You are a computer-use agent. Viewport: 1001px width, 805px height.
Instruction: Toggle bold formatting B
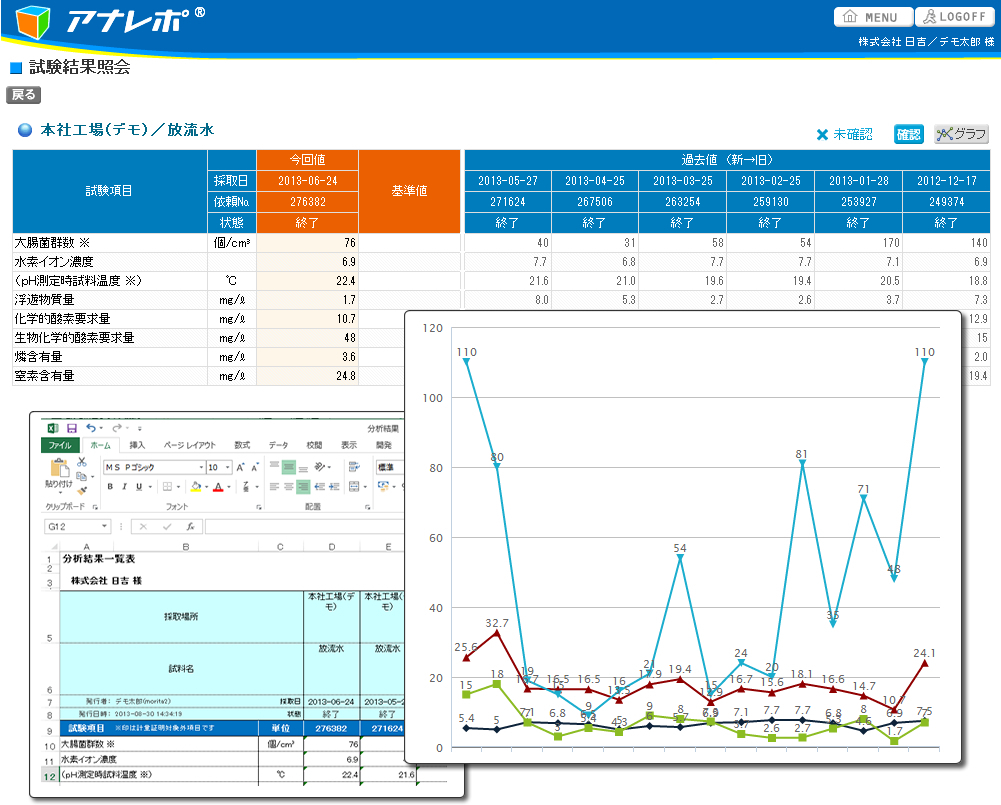tap(110, 486)
